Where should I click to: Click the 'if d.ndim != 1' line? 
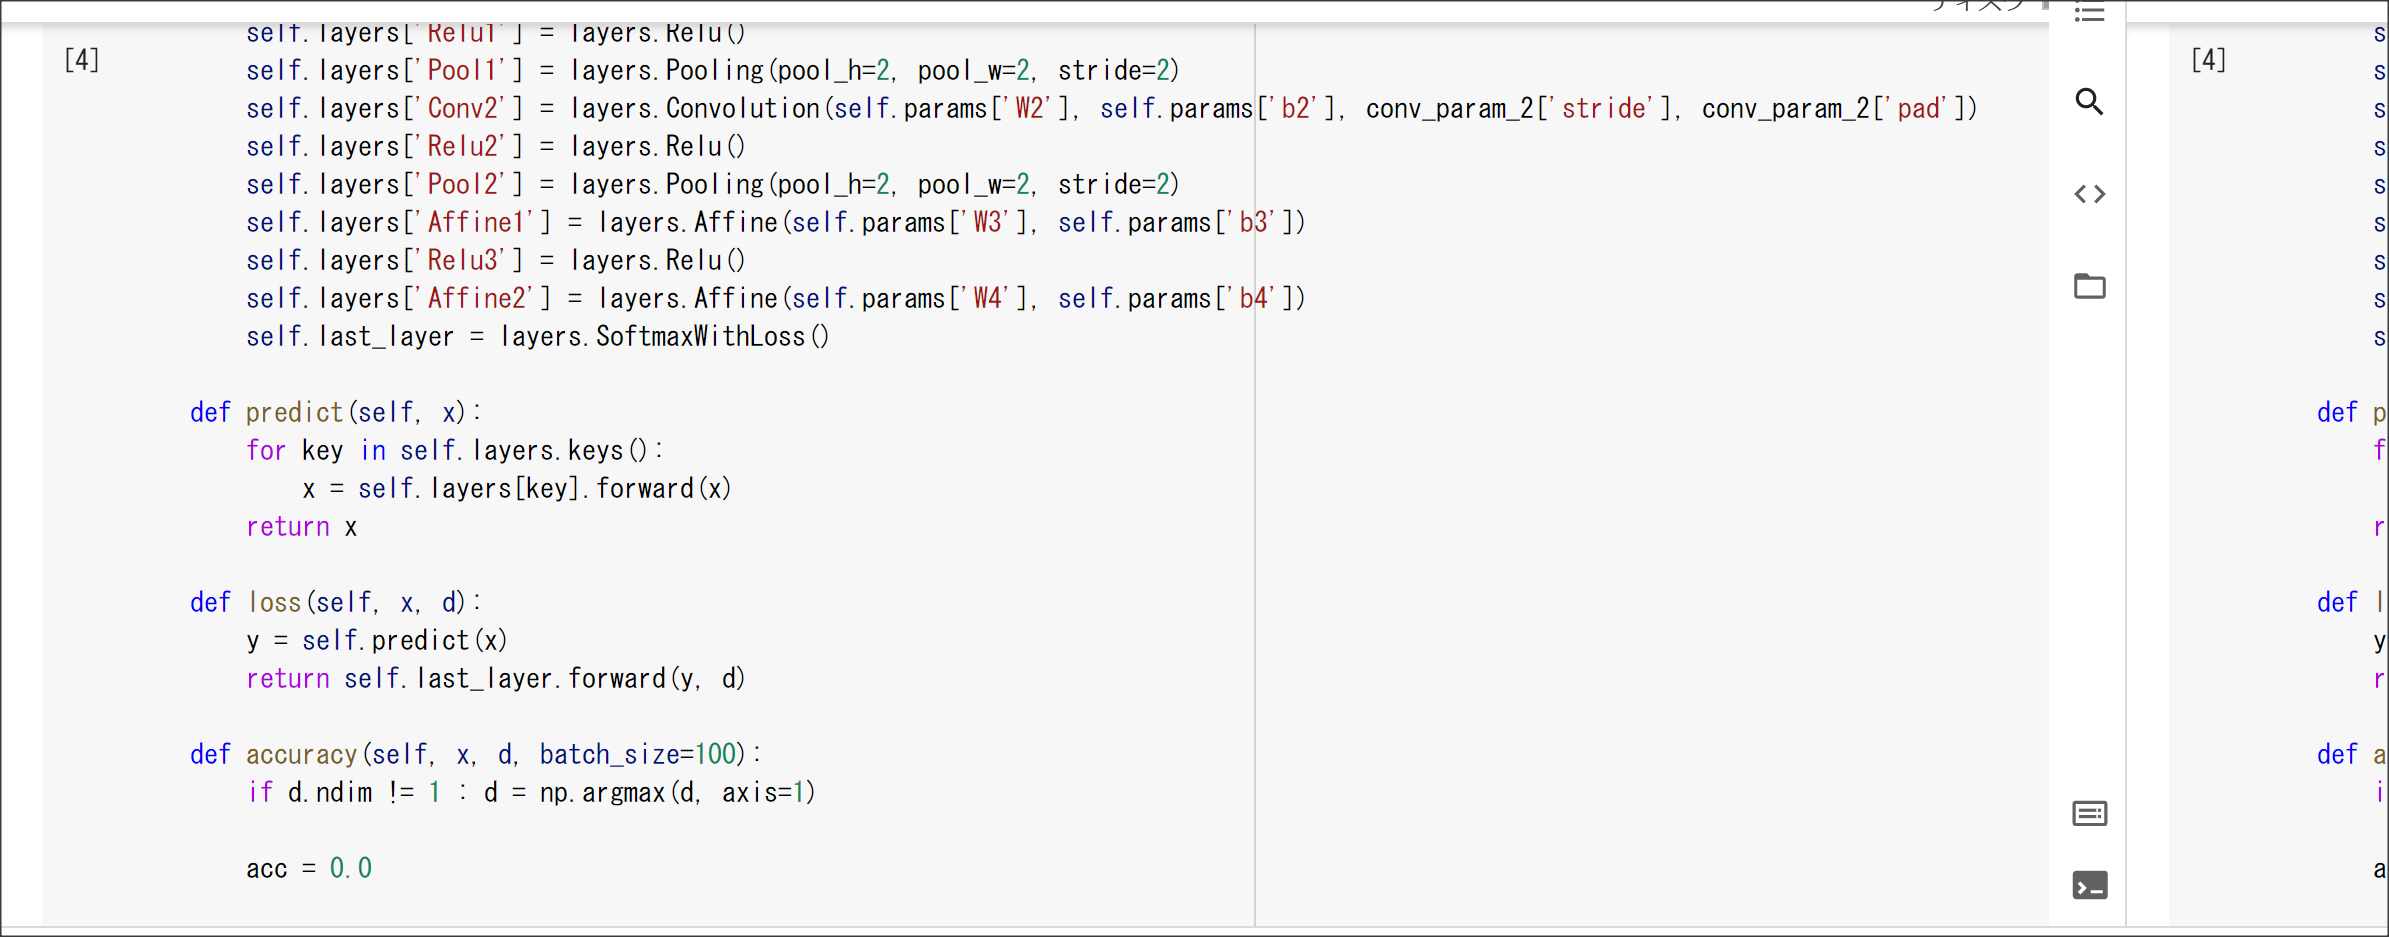(531, 793)
